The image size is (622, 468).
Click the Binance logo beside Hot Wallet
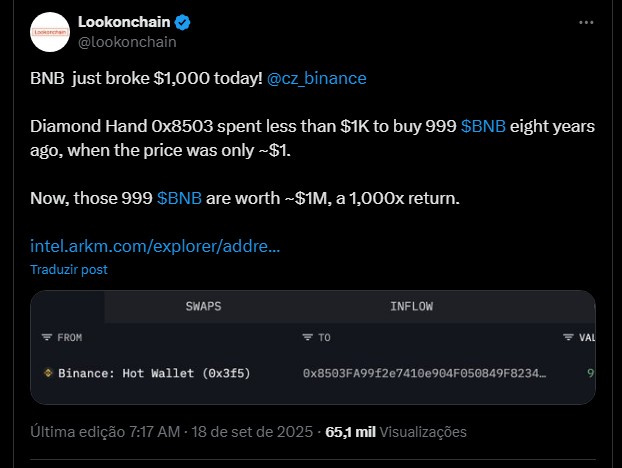tap(48, 373)
